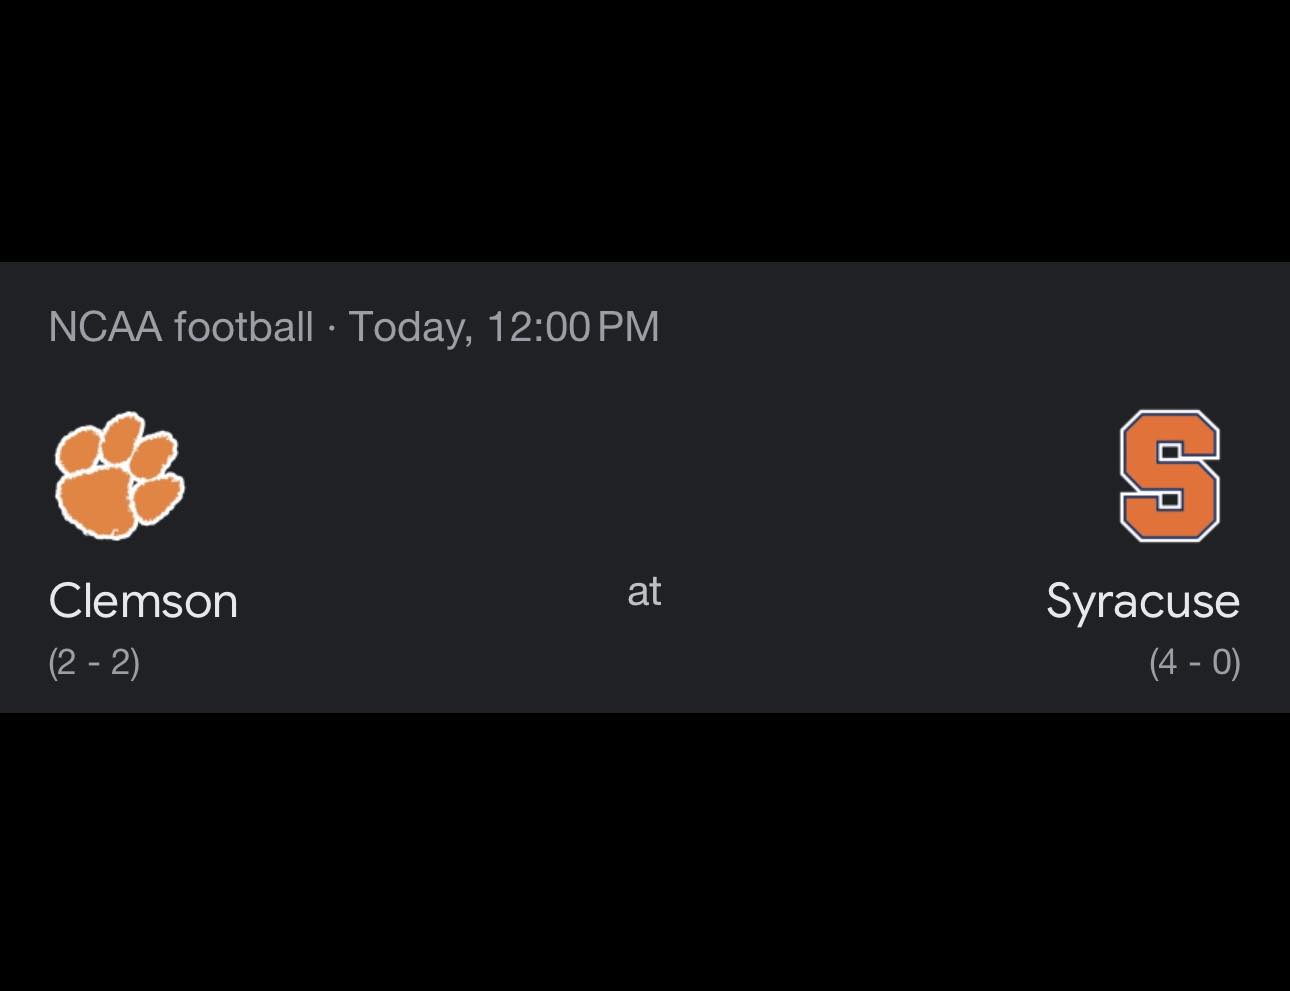The image size is (1290, 991).
Task: Click the "at" text between teams
Action: point(644,591)
